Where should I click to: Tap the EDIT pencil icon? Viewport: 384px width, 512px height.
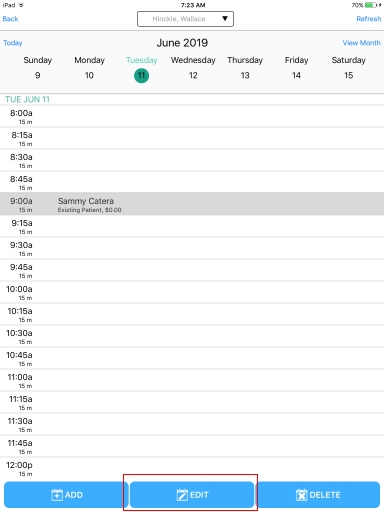[182, 495]
